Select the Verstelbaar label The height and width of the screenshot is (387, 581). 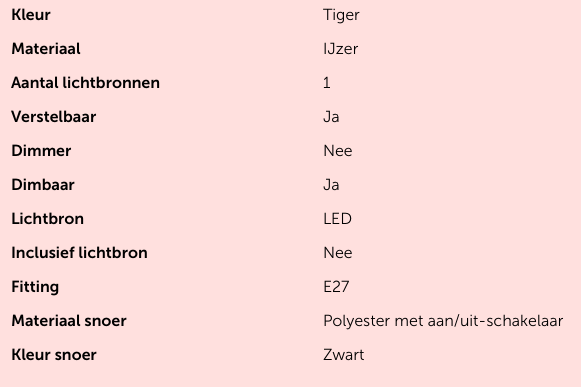point(54,117)
